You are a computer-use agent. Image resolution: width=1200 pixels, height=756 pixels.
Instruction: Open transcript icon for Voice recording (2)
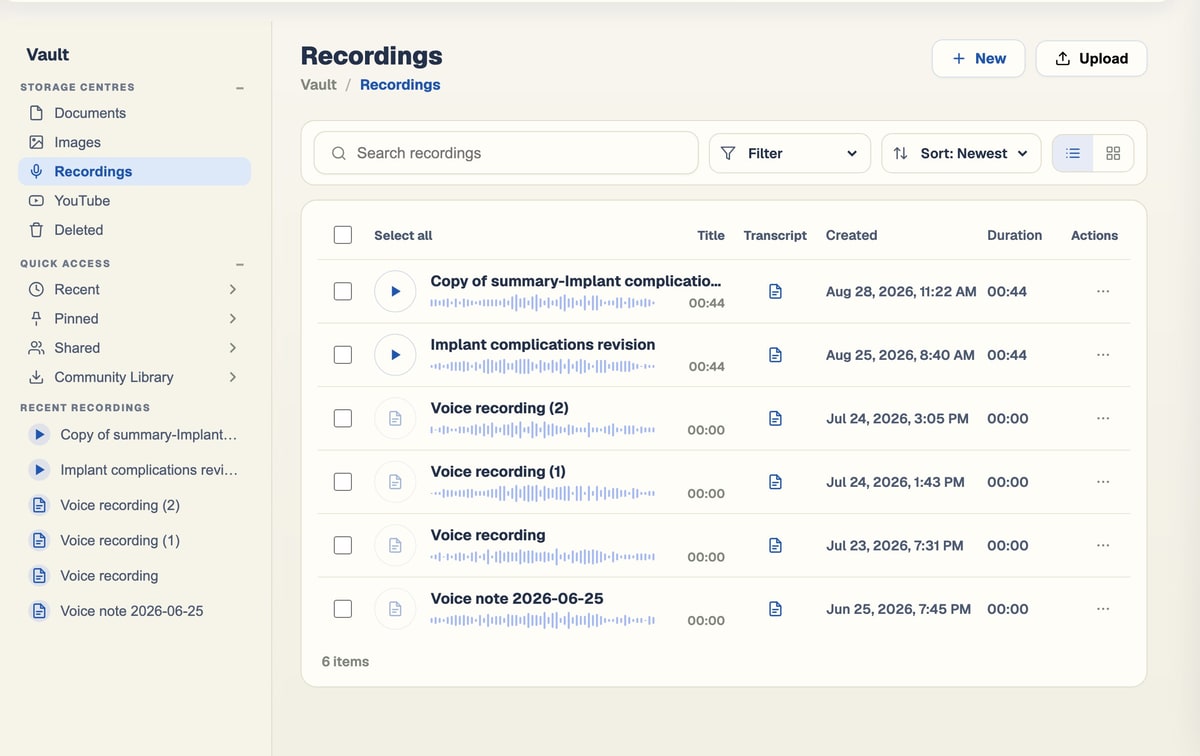click(775, 418)
